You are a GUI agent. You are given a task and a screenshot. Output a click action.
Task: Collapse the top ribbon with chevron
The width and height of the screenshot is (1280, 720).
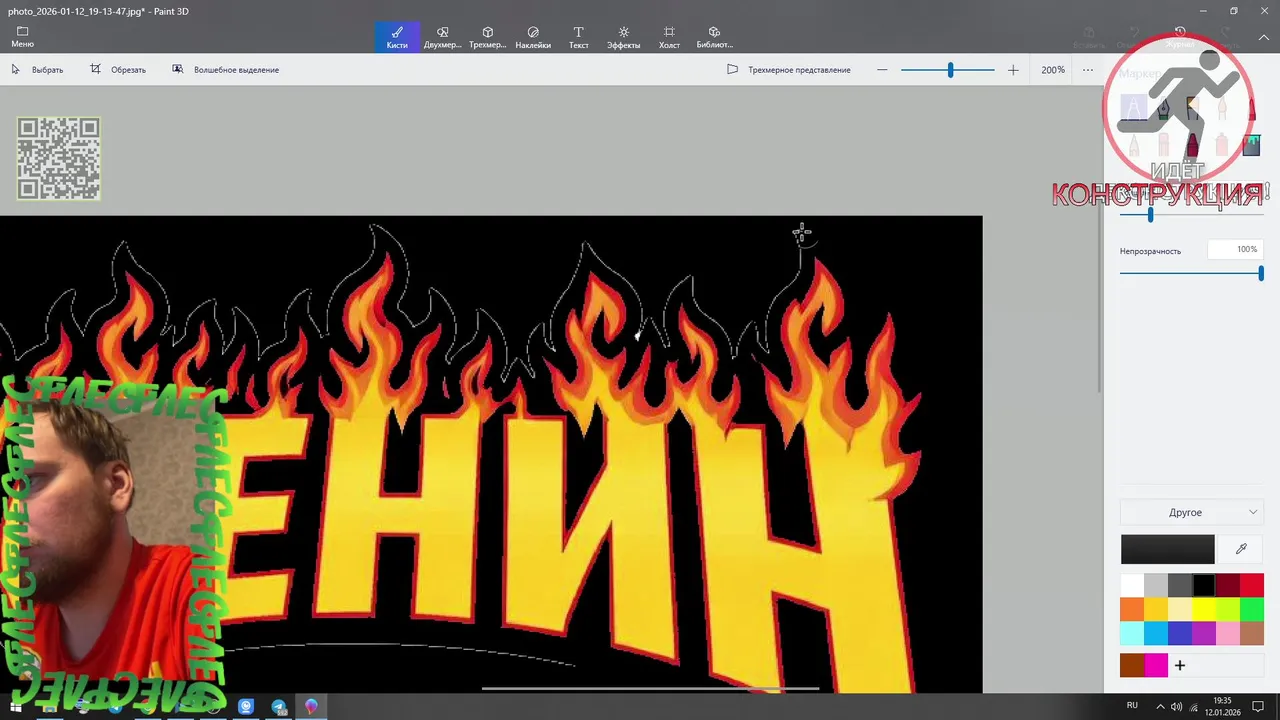point(1264,37)
